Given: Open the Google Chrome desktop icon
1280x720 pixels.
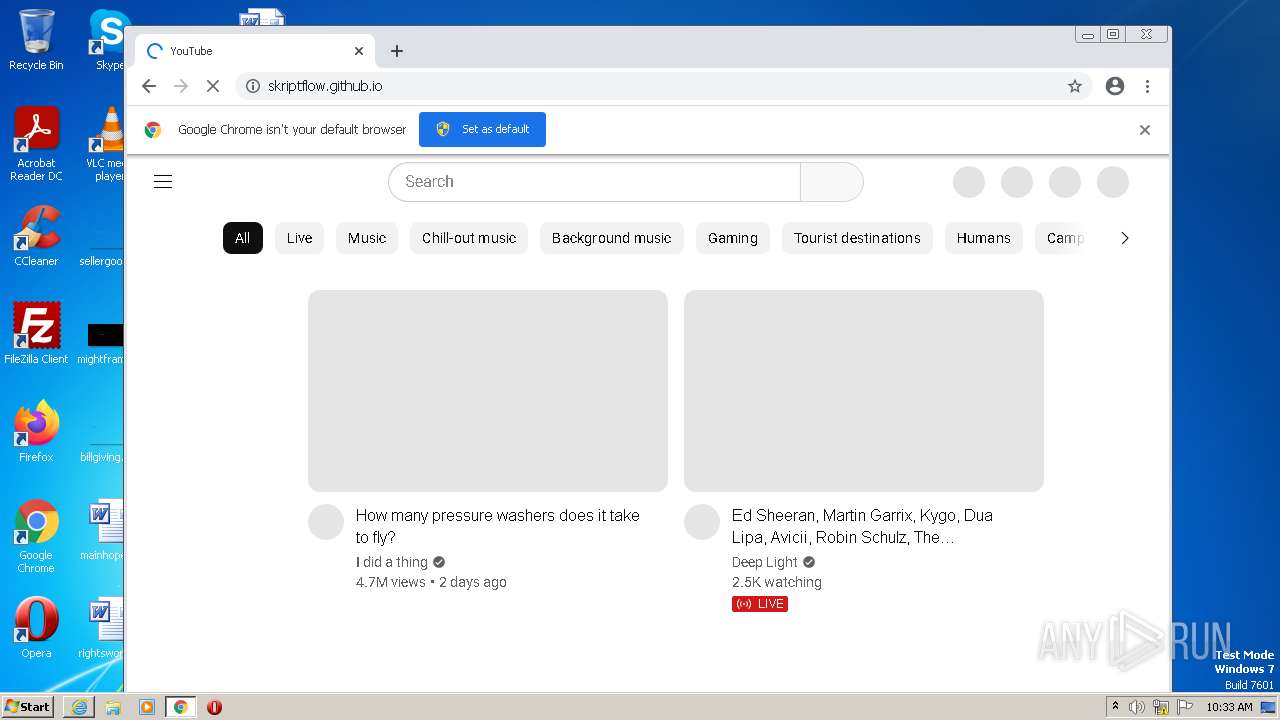Looking at the screenshot, I should point(36,537).
